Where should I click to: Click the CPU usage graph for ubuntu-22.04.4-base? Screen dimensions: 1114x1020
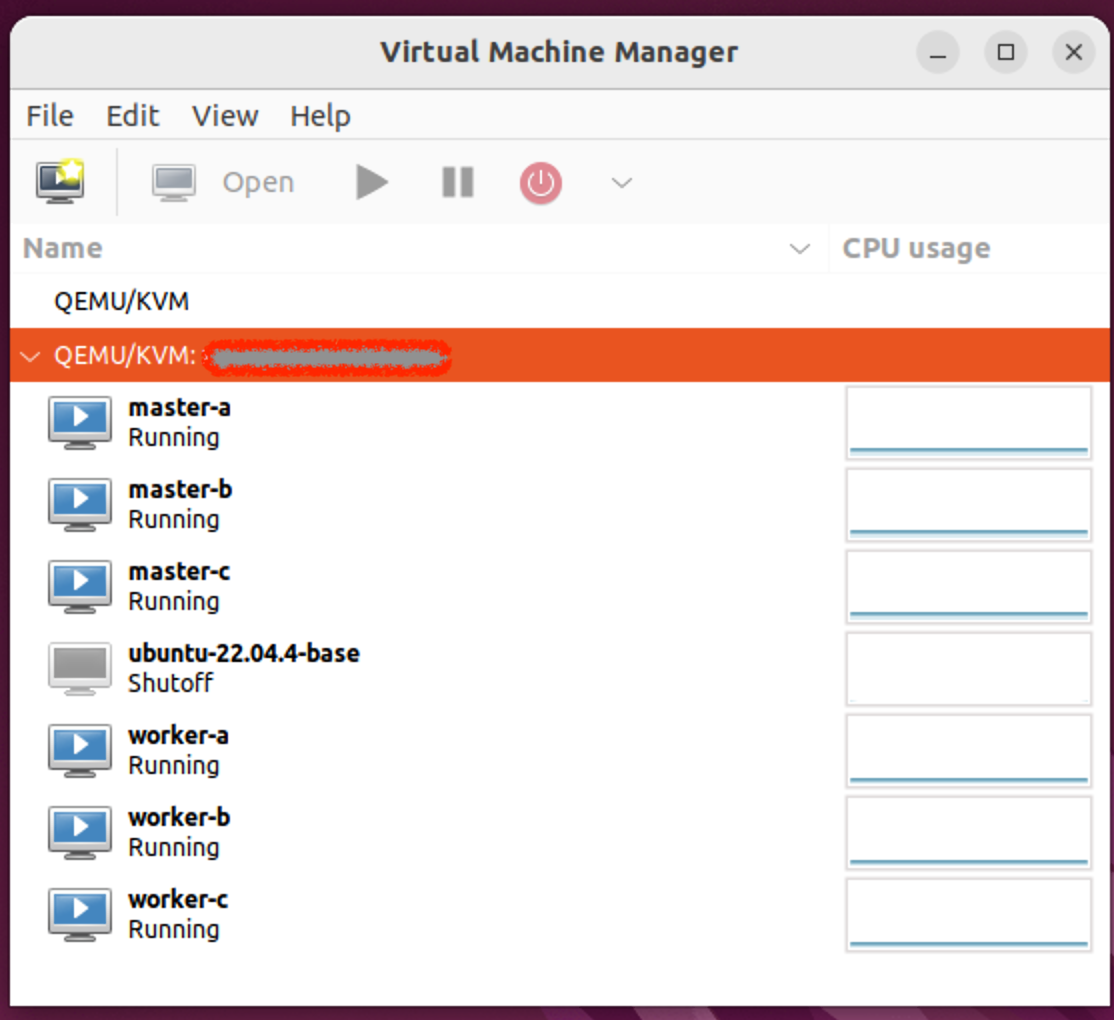968,669
